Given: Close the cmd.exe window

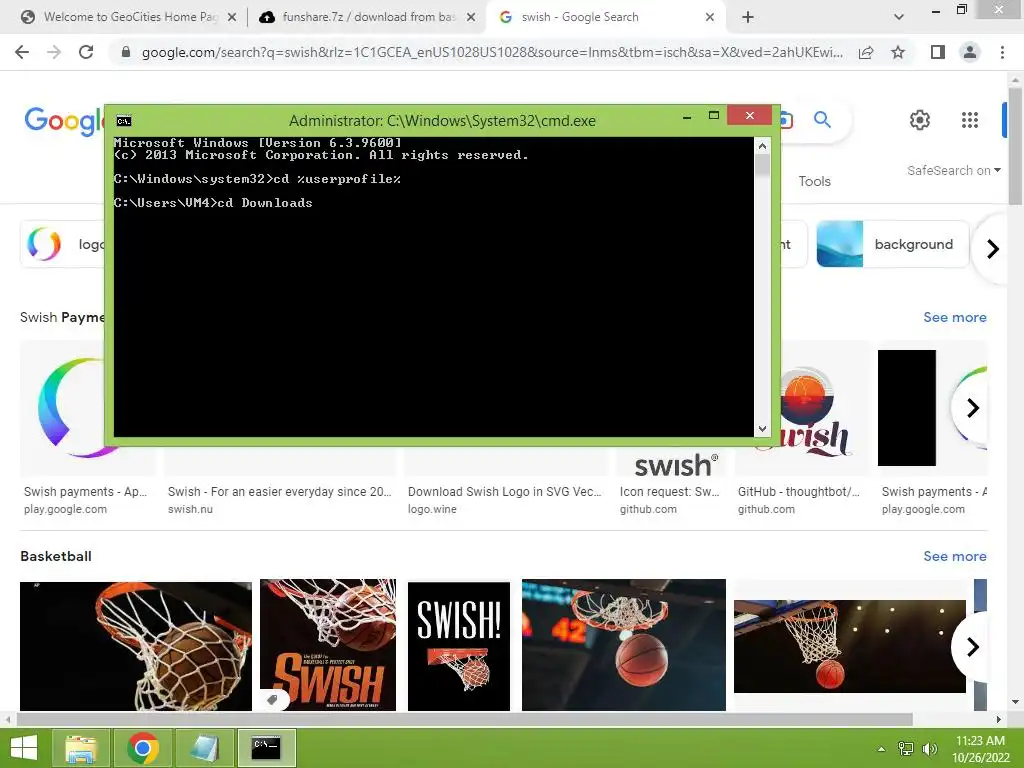Looking at the screenshot, I should click(750, 116).
